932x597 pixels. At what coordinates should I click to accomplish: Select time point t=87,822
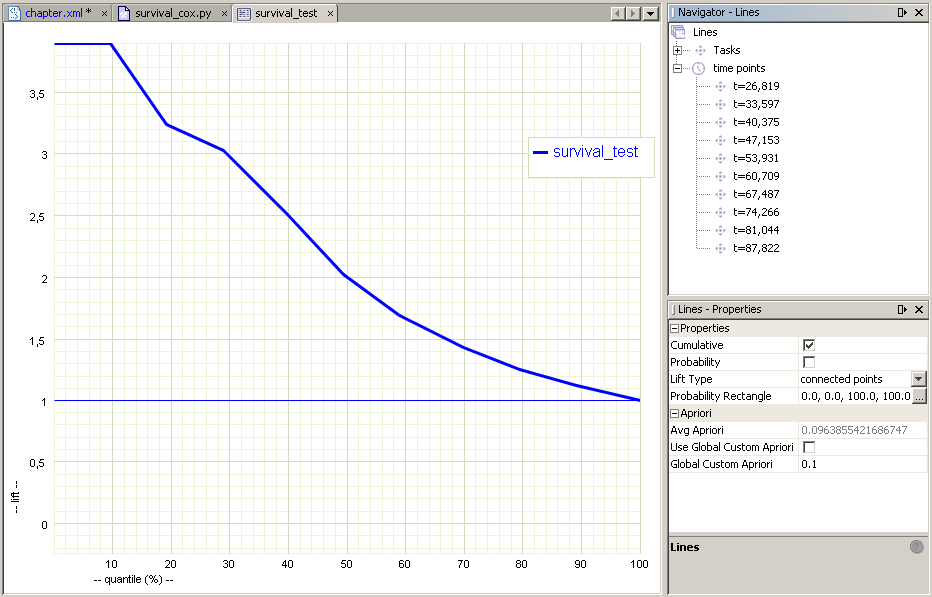[756, 248]
